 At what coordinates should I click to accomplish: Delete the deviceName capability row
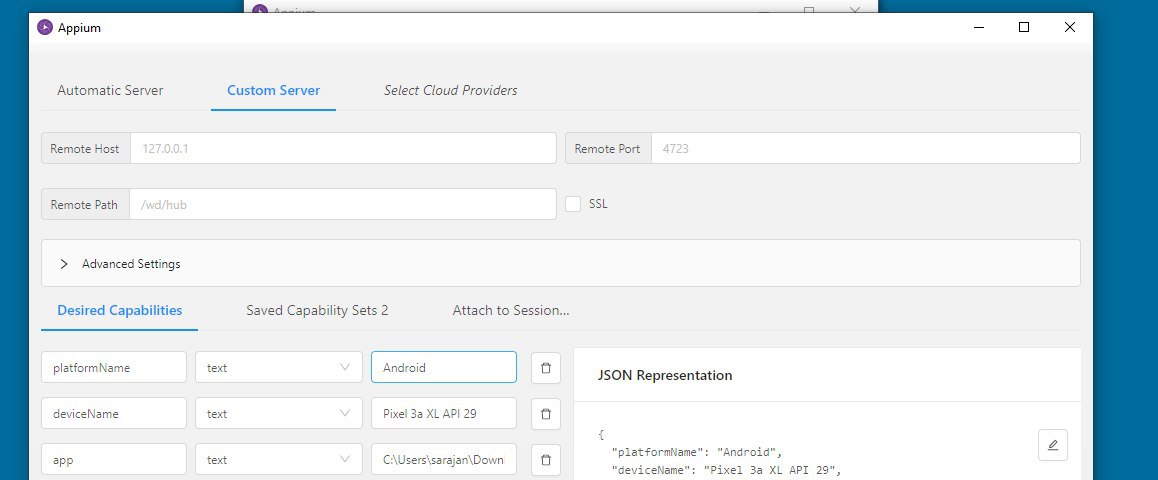coord(546,414)
